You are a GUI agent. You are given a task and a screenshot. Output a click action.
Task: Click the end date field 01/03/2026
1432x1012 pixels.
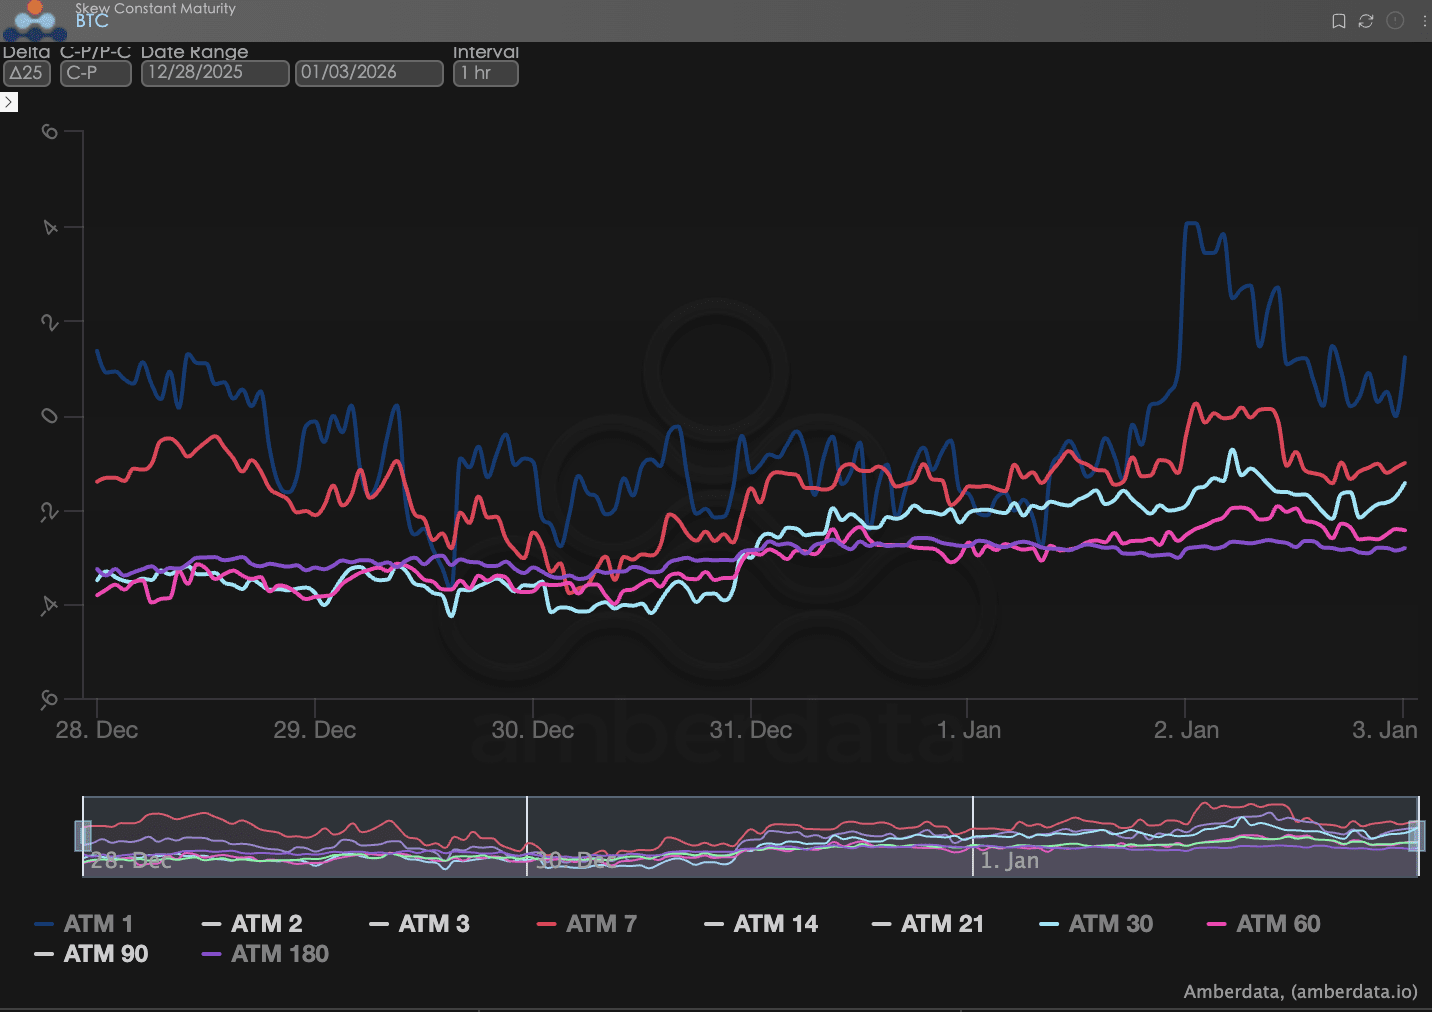tap(368, 73)
